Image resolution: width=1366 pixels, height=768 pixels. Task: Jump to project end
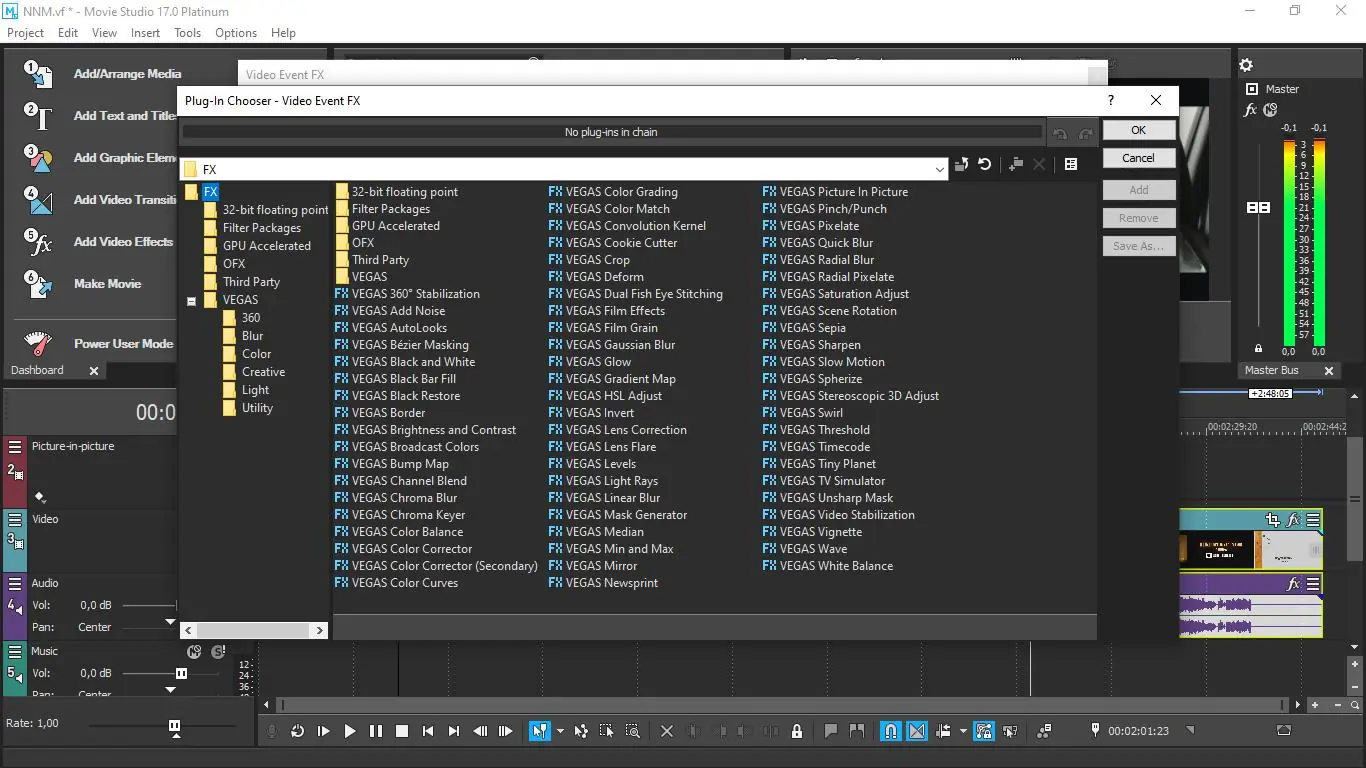pos(453,731)
